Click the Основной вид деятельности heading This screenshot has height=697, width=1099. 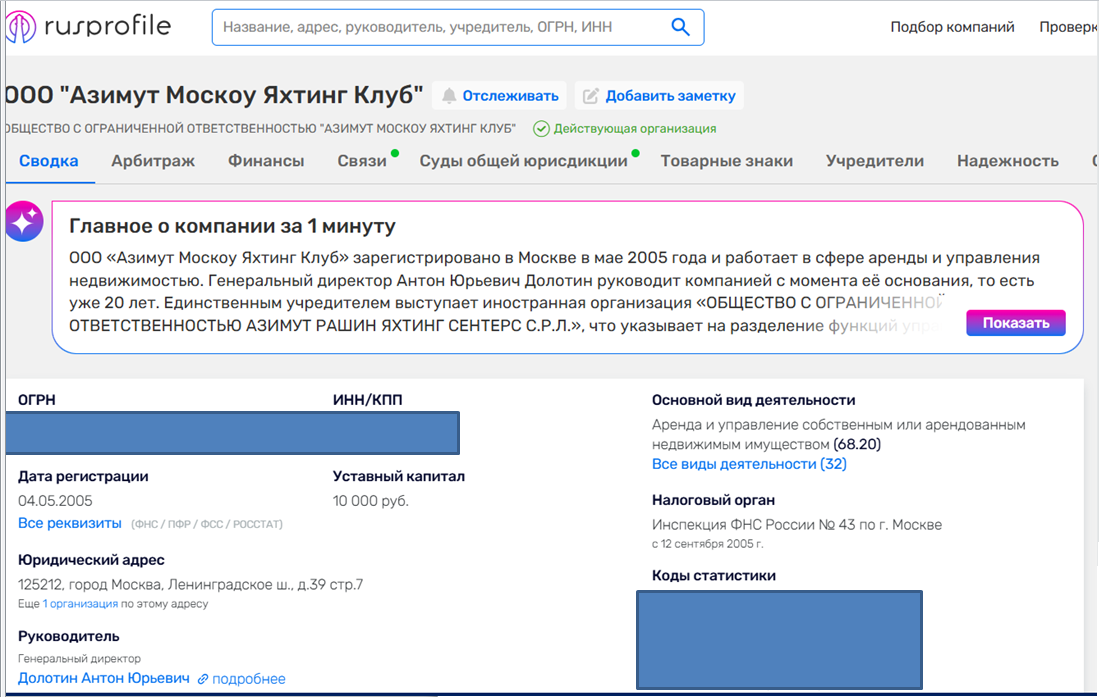(x=753, y=400)
